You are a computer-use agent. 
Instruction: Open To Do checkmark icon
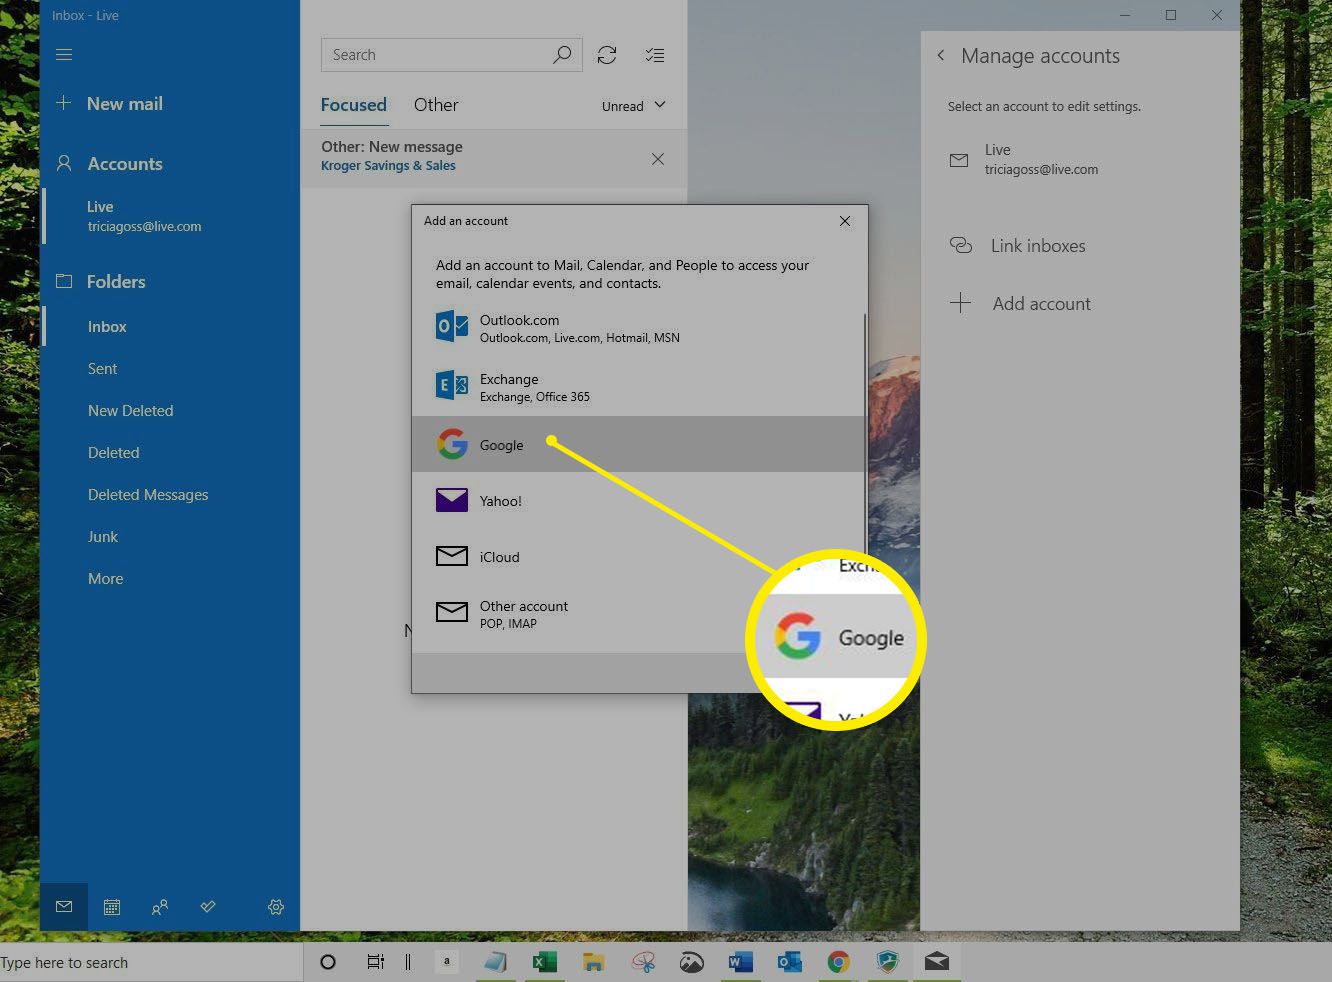pyautogui.click(x=208, y=907)
